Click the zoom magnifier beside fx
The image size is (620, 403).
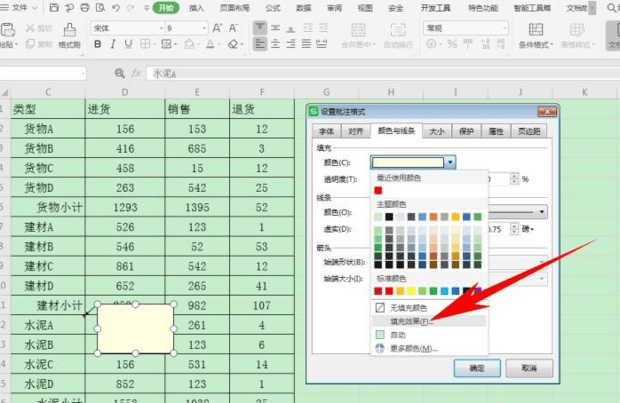pos(119,73)
